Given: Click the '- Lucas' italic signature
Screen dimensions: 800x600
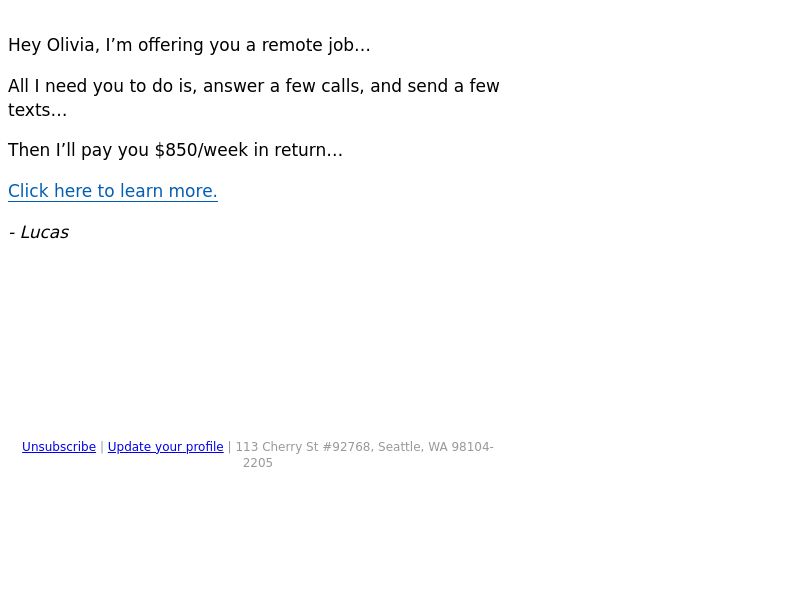Looking at the screenshot, I should 39,232.
